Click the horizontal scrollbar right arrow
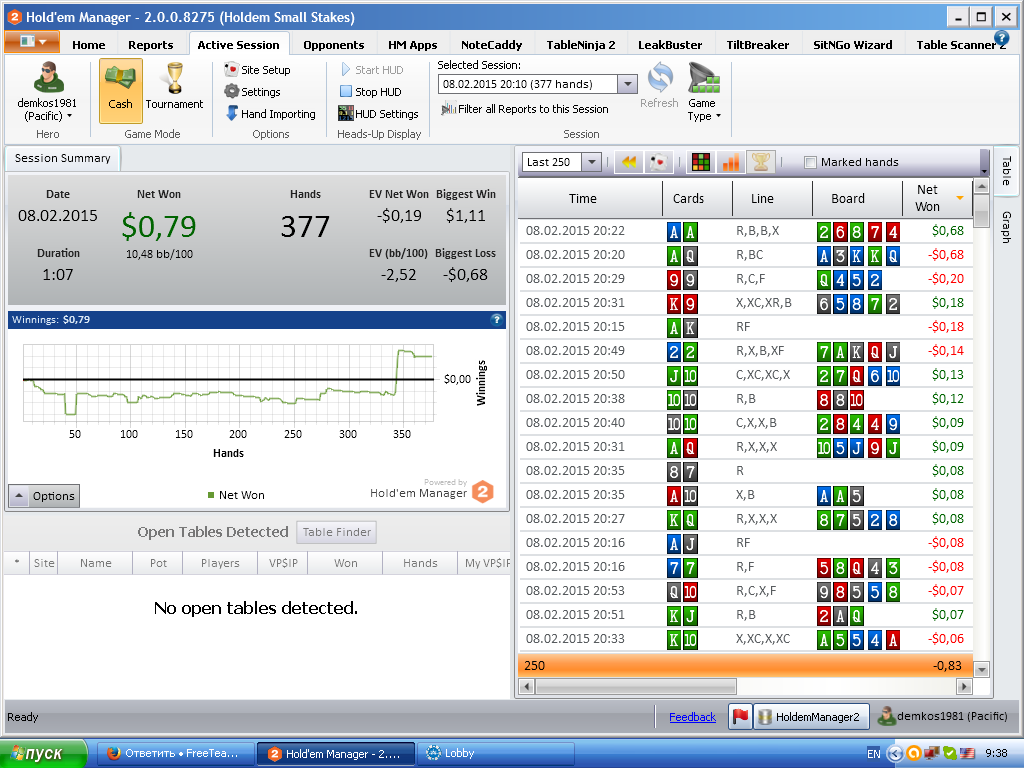Screen dimensions: 1024x768 pos(964,686)
